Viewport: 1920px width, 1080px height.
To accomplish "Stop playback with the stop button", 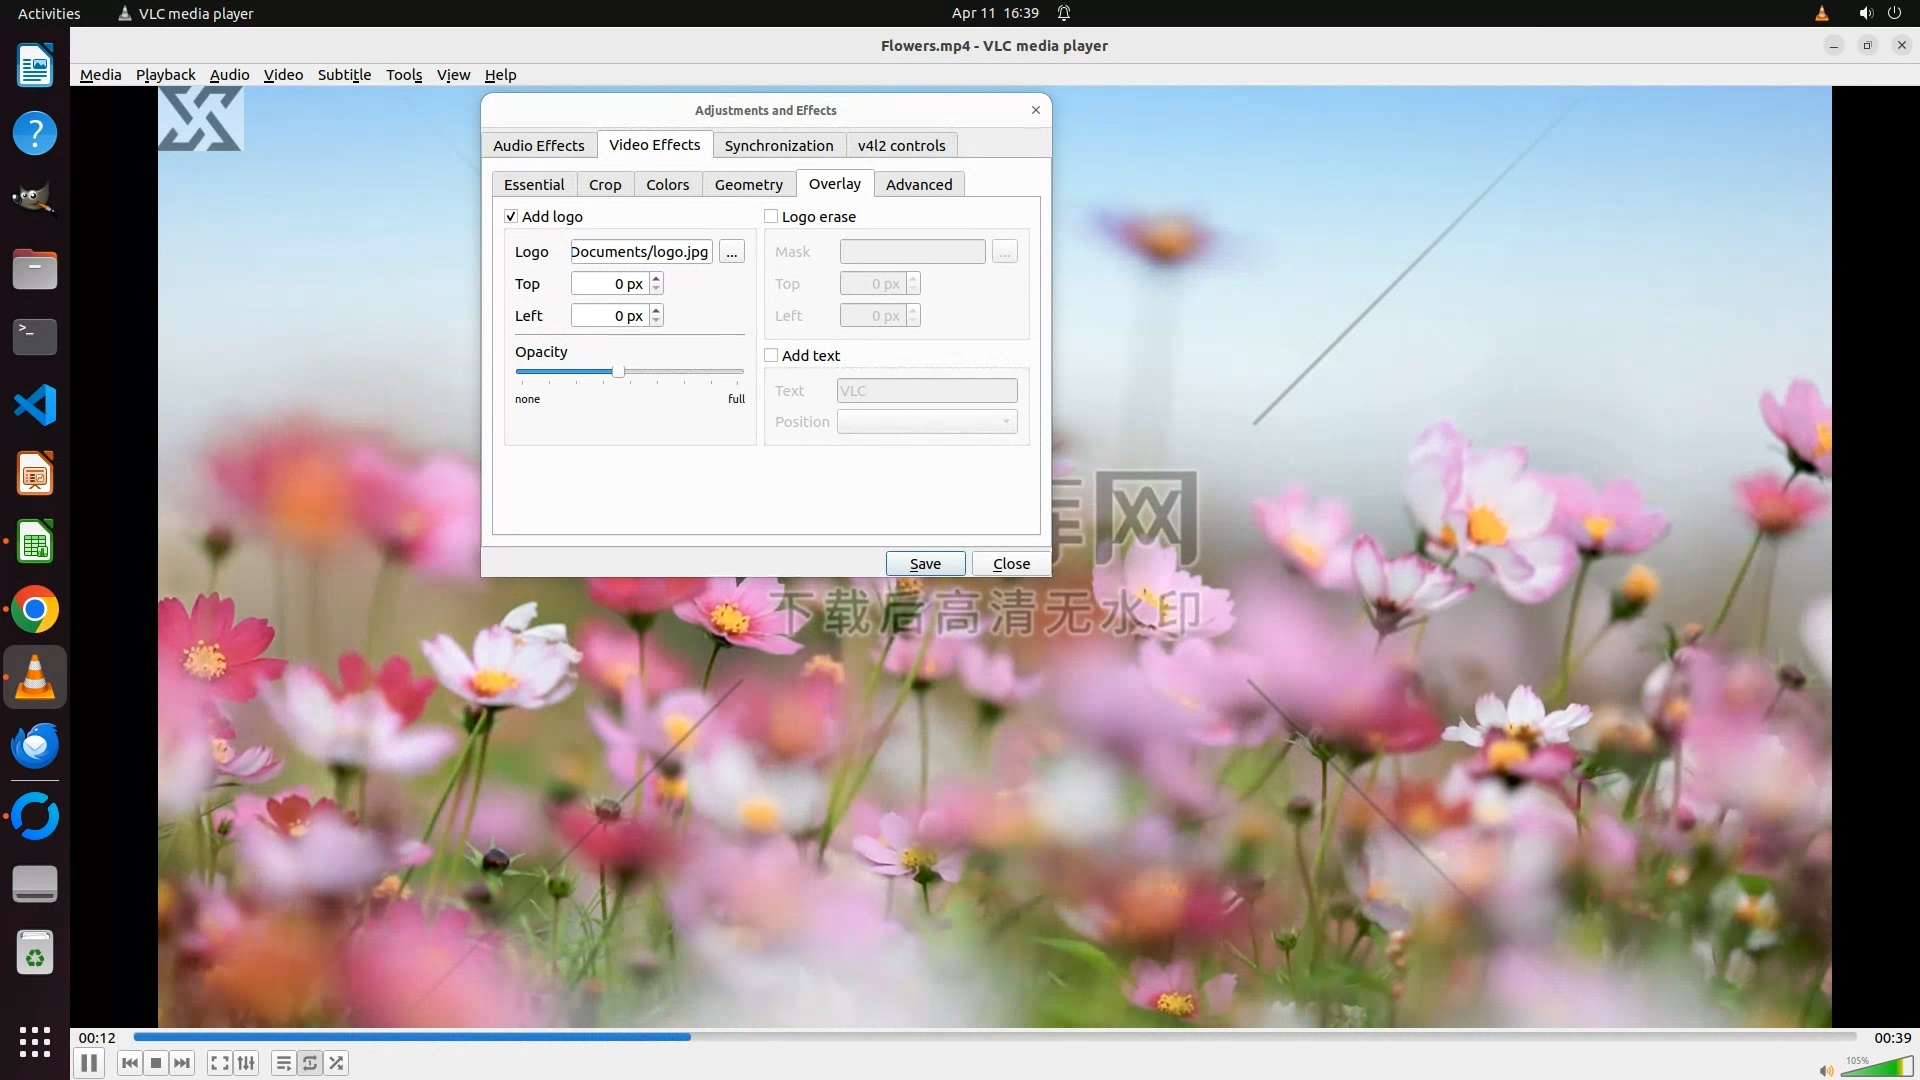I will point(156,1063).
